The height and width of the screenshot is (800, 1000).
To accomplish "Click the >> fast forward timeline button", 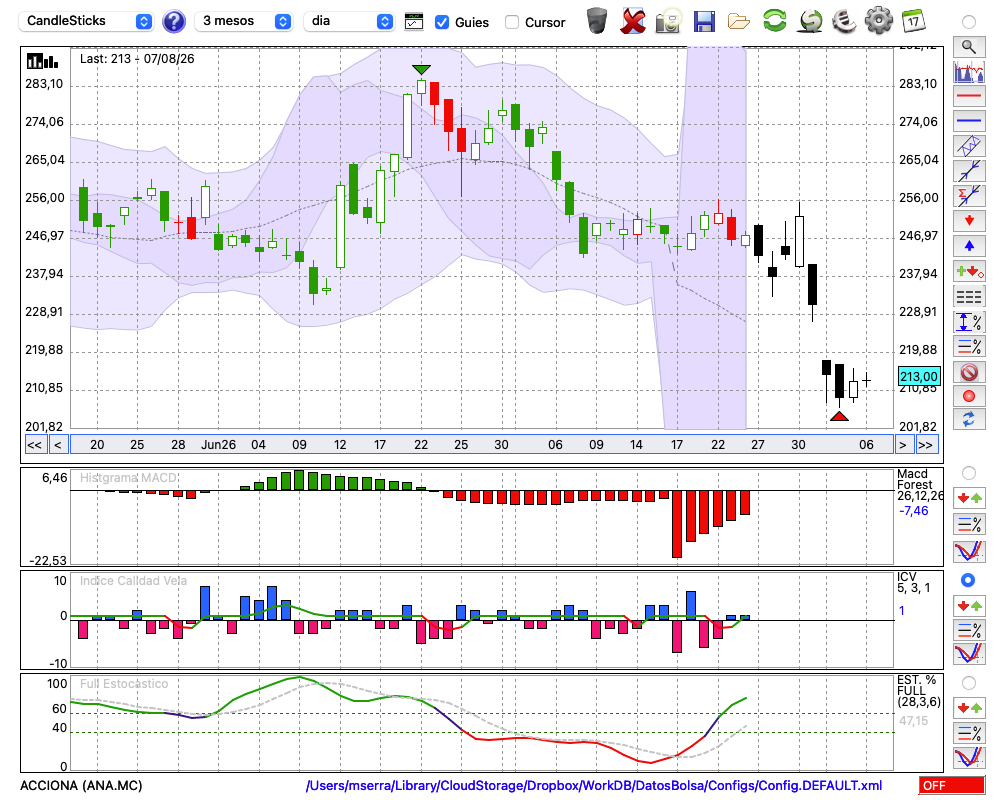I will click(x=927, y=445).
